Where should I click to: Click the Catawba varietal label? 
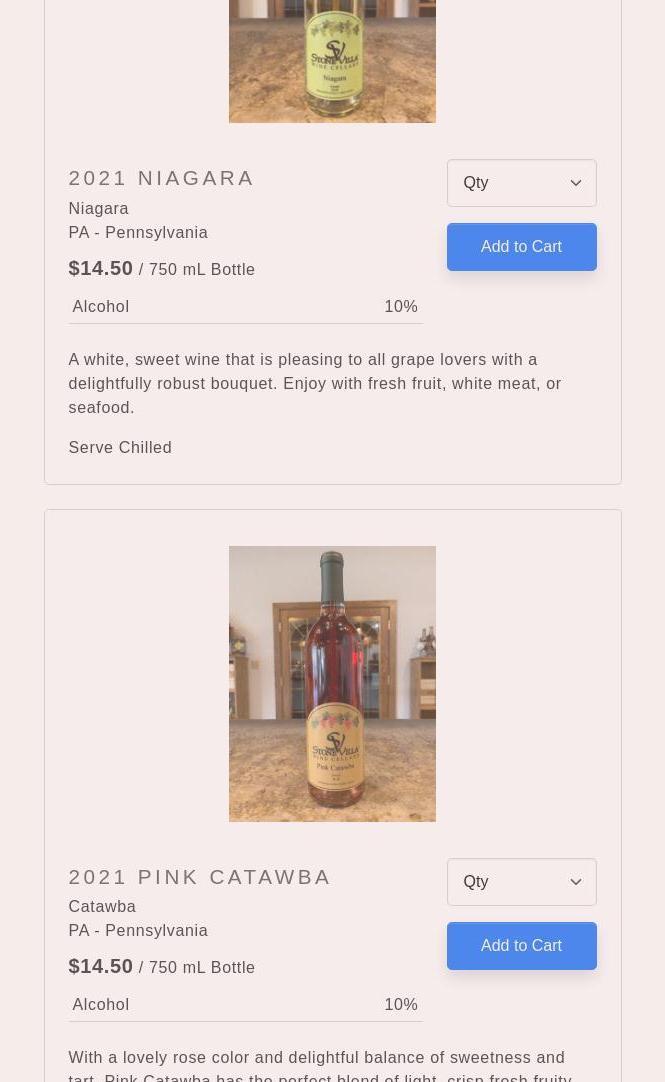[x=102, y=906]
